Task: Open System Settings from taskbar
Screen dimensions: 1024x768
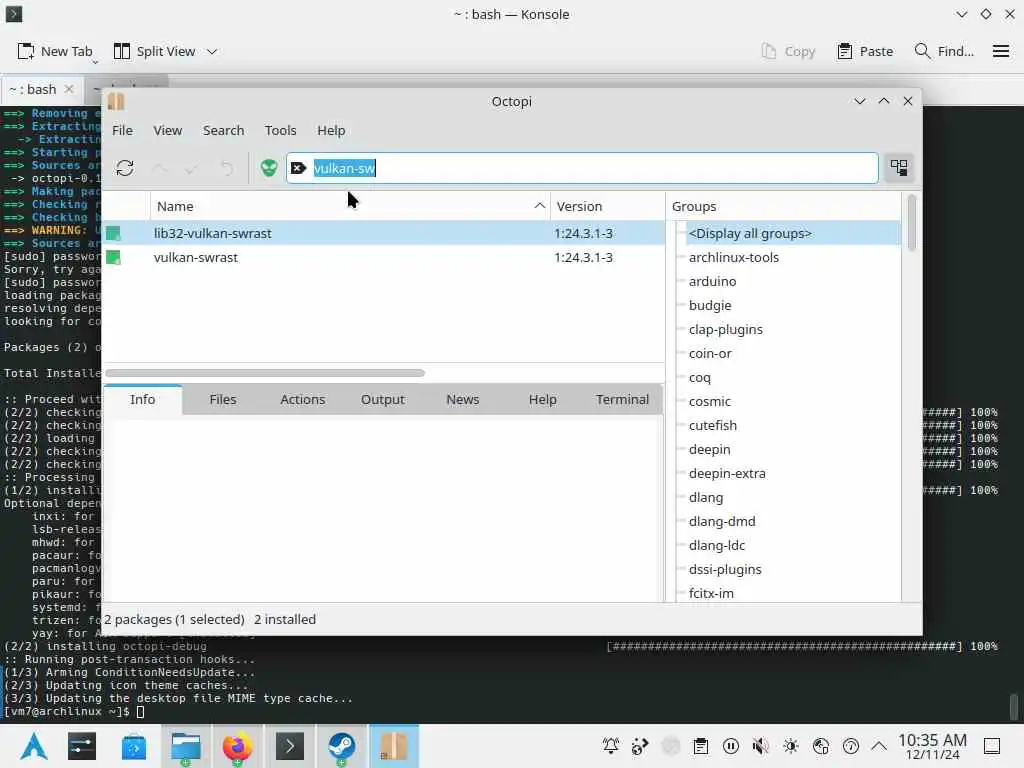Action: point(82,746)
